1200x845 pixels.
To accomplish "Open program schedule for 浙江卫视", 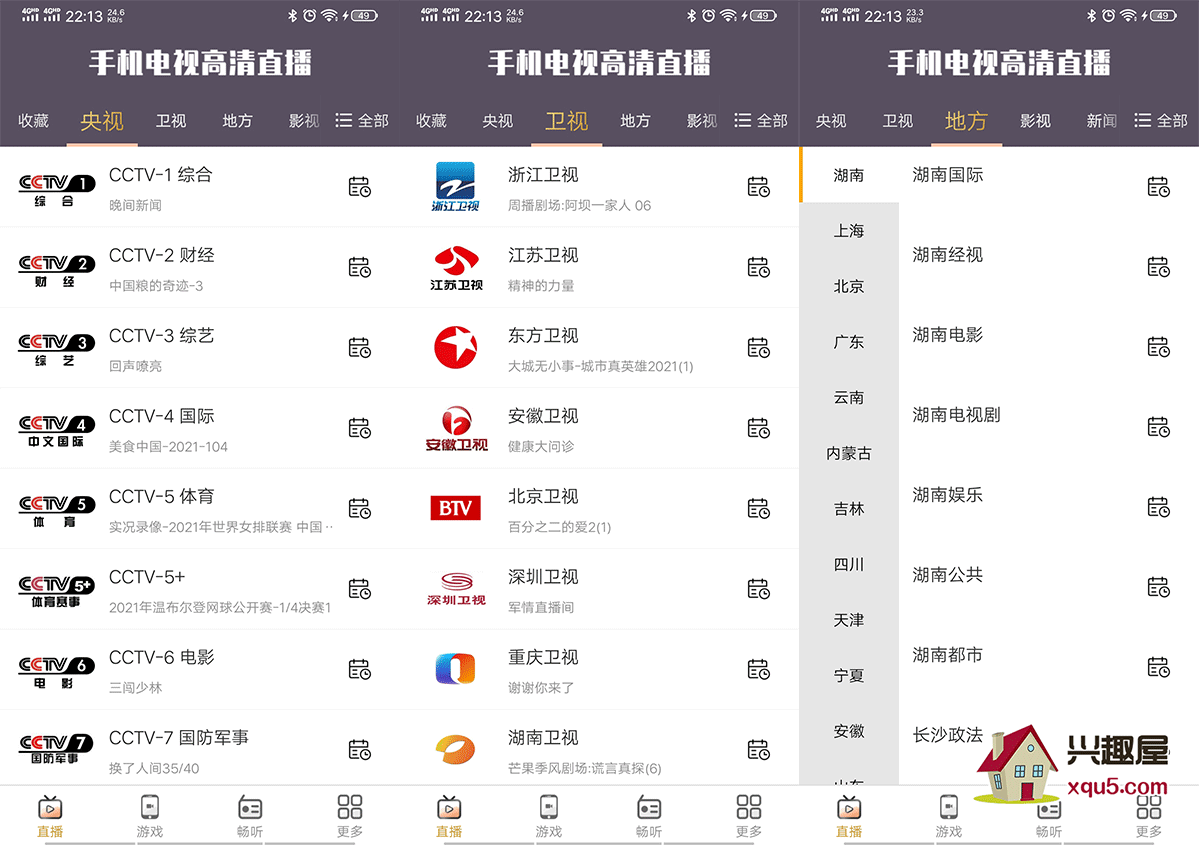I will coord(759,187).
